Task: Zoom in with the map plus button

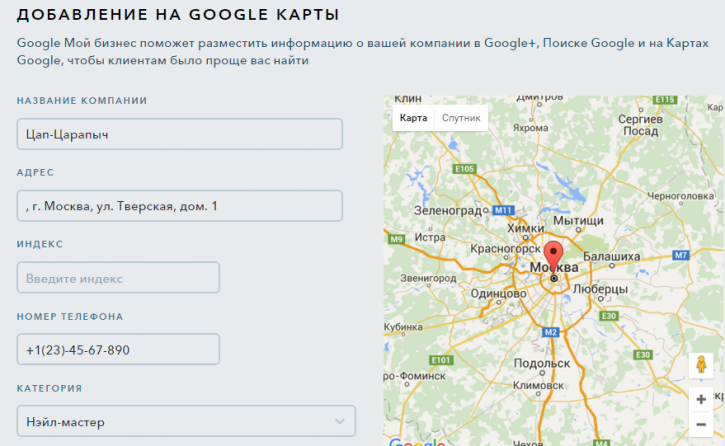Action: 701,399
